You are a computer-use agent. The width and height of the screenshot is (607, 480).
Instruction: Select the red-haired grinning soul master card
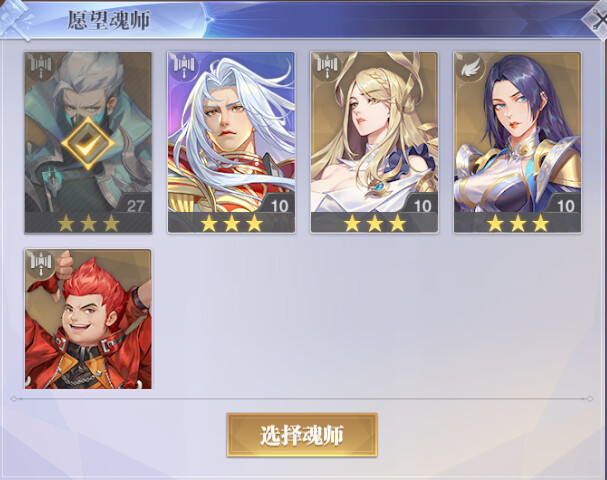pos(88,319)
